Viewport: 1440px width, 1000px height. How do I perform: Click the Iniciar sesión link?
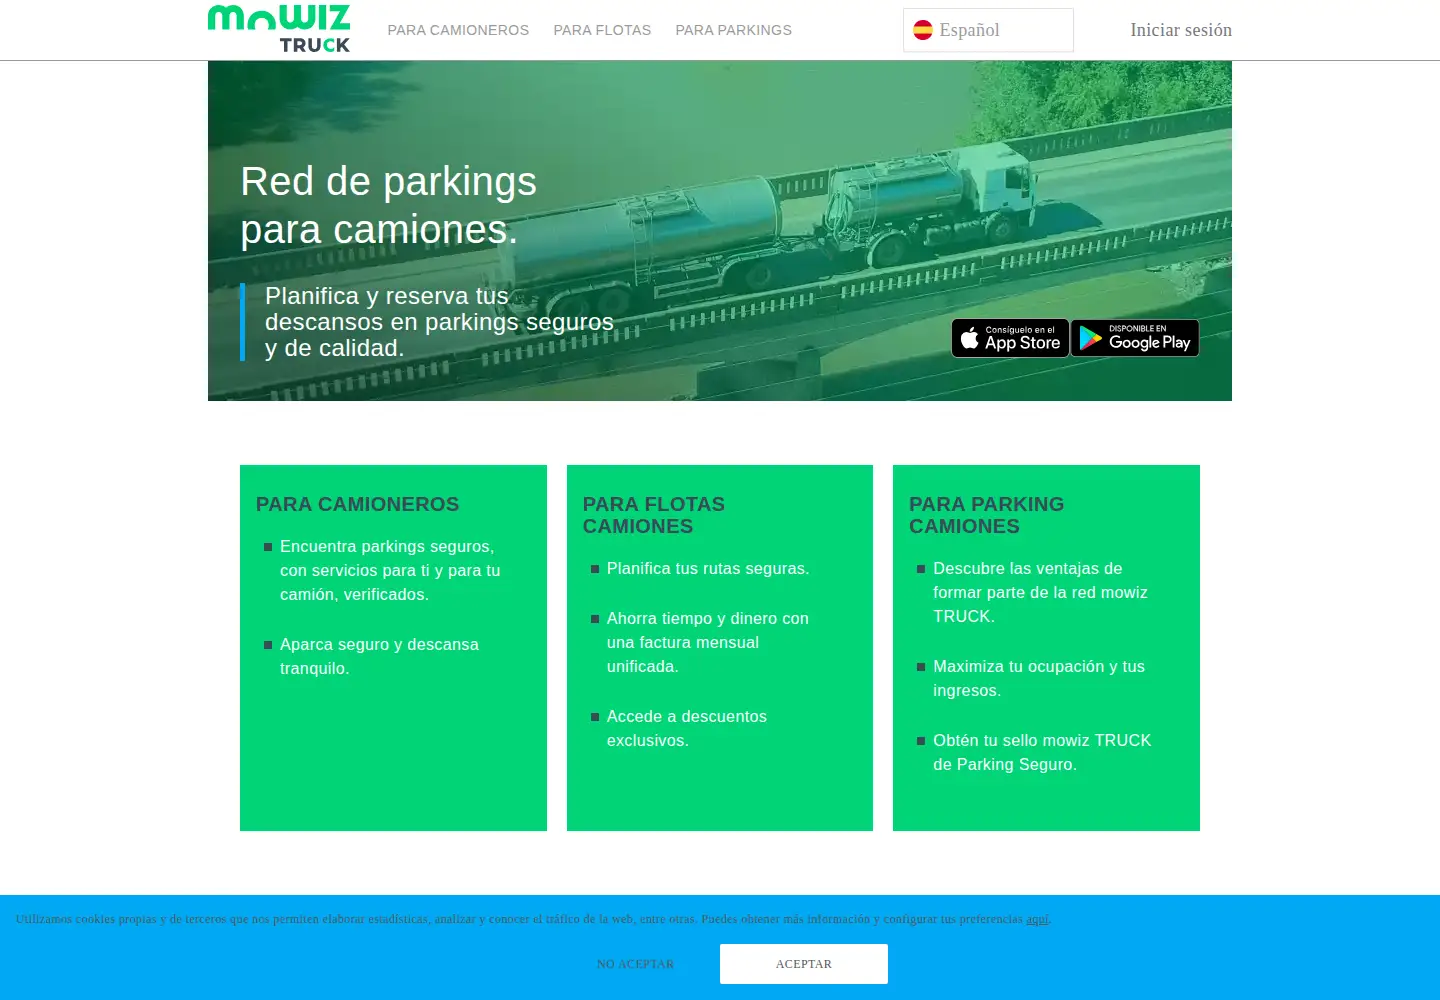(x=1181, y=30)
